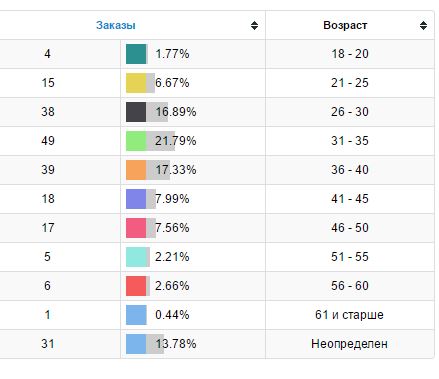
Task: Click the pink swatch for 7.56%
Action: click(x=136, y=228)
